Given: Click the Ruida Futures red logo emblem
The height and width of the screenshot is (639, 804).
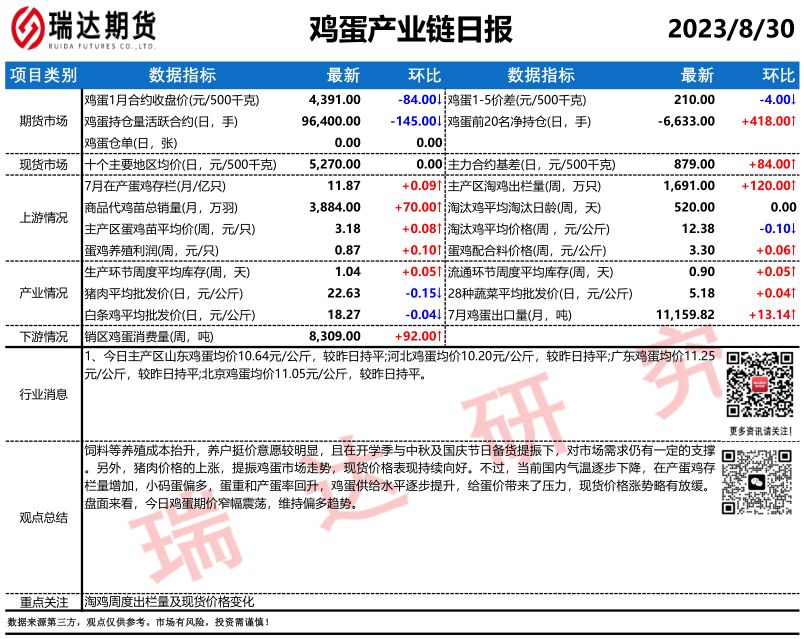Looking at the screenshot, I should click(33, 29).
